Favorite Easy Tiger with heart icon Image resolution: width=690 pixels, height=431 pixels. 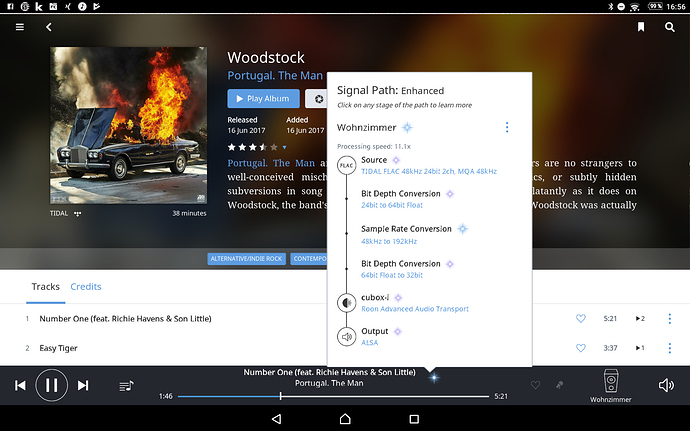click(581, 348)
